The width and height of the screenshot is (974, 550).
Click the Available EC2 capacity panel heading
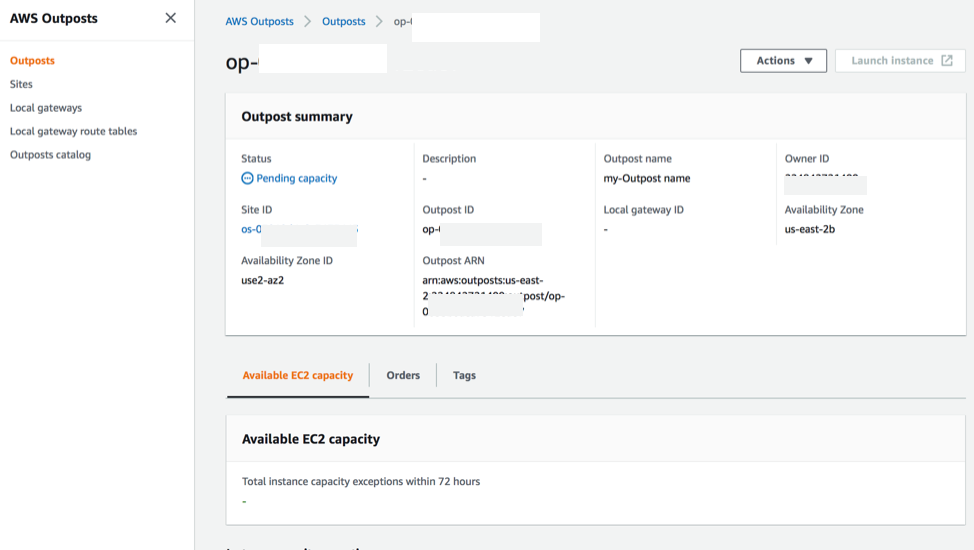(x=311, y=439)
